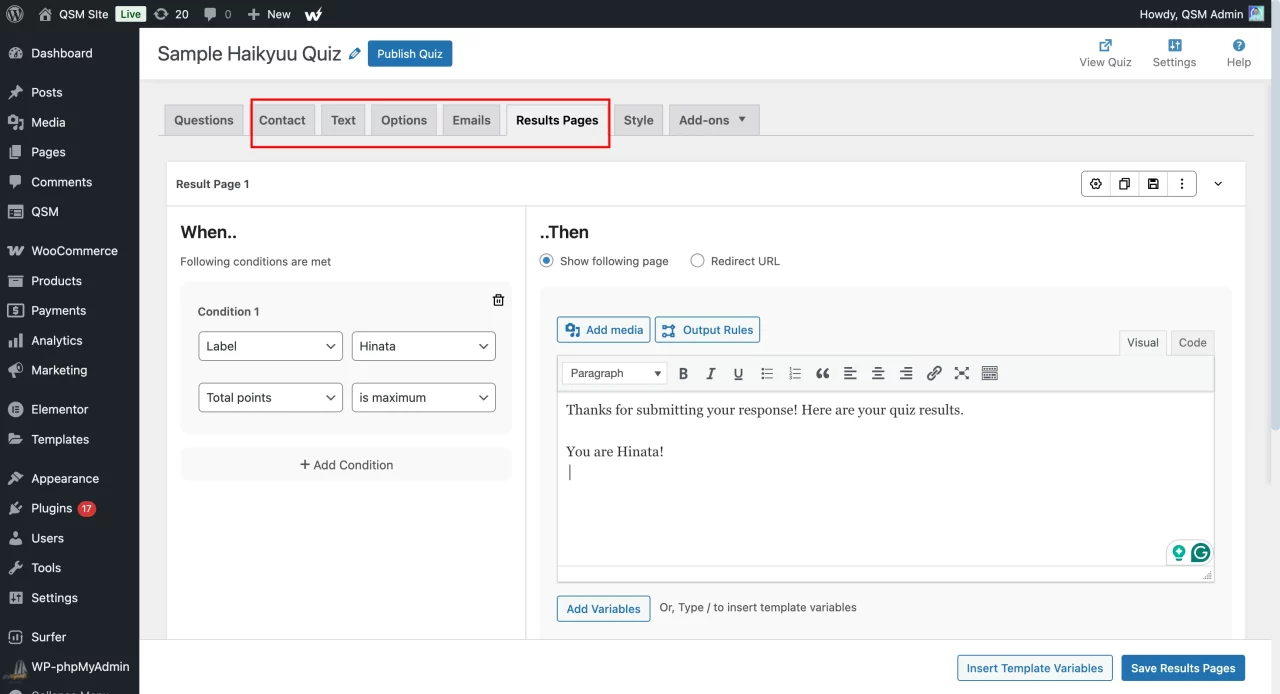Switch to the Emails tab
This screenshot has height=694, width=1280.
point(471,120)
